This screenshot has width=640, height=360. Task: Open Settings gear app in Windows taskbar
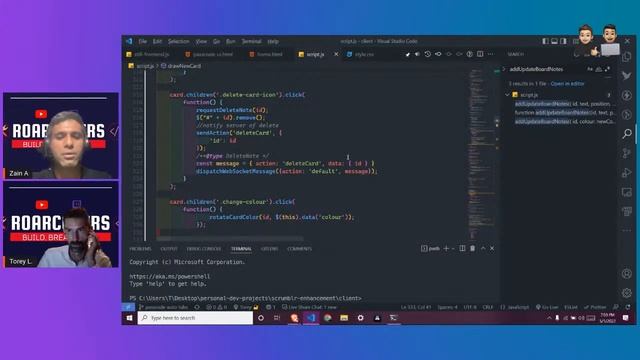[x=360, y=318]
